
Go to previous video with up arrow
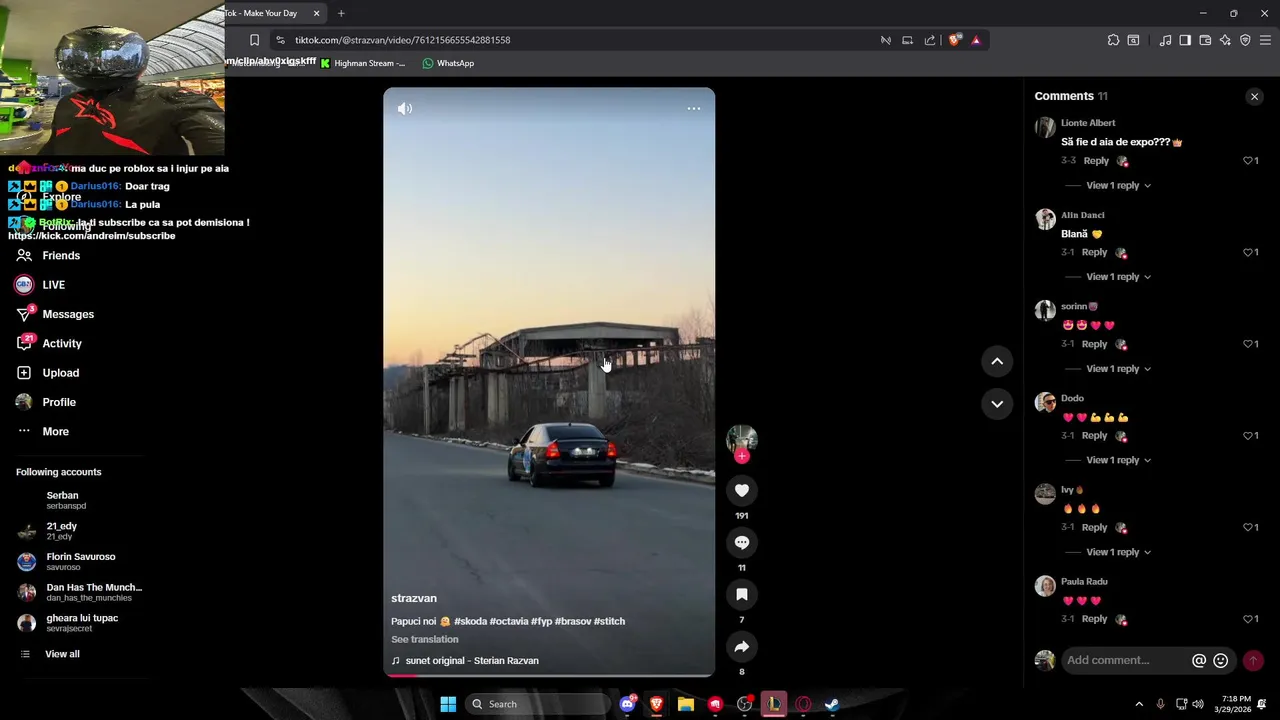[997, 361]
